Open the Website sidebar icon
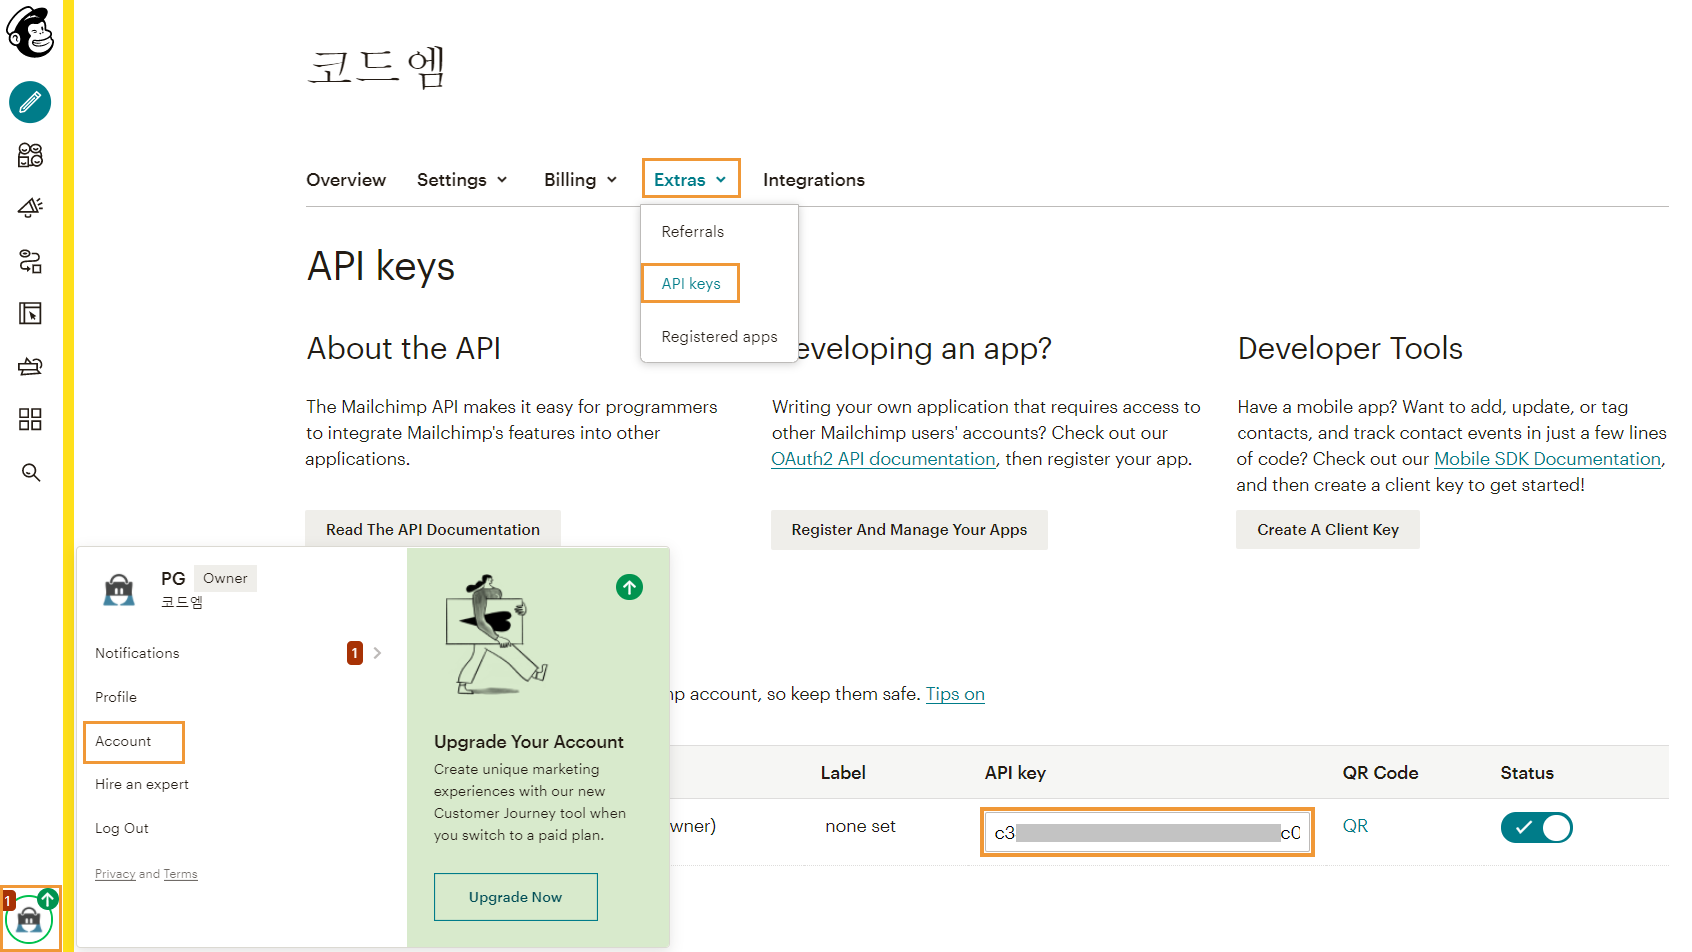Image resolution: width=1692 pixels, height=952 pixels. 30,314
